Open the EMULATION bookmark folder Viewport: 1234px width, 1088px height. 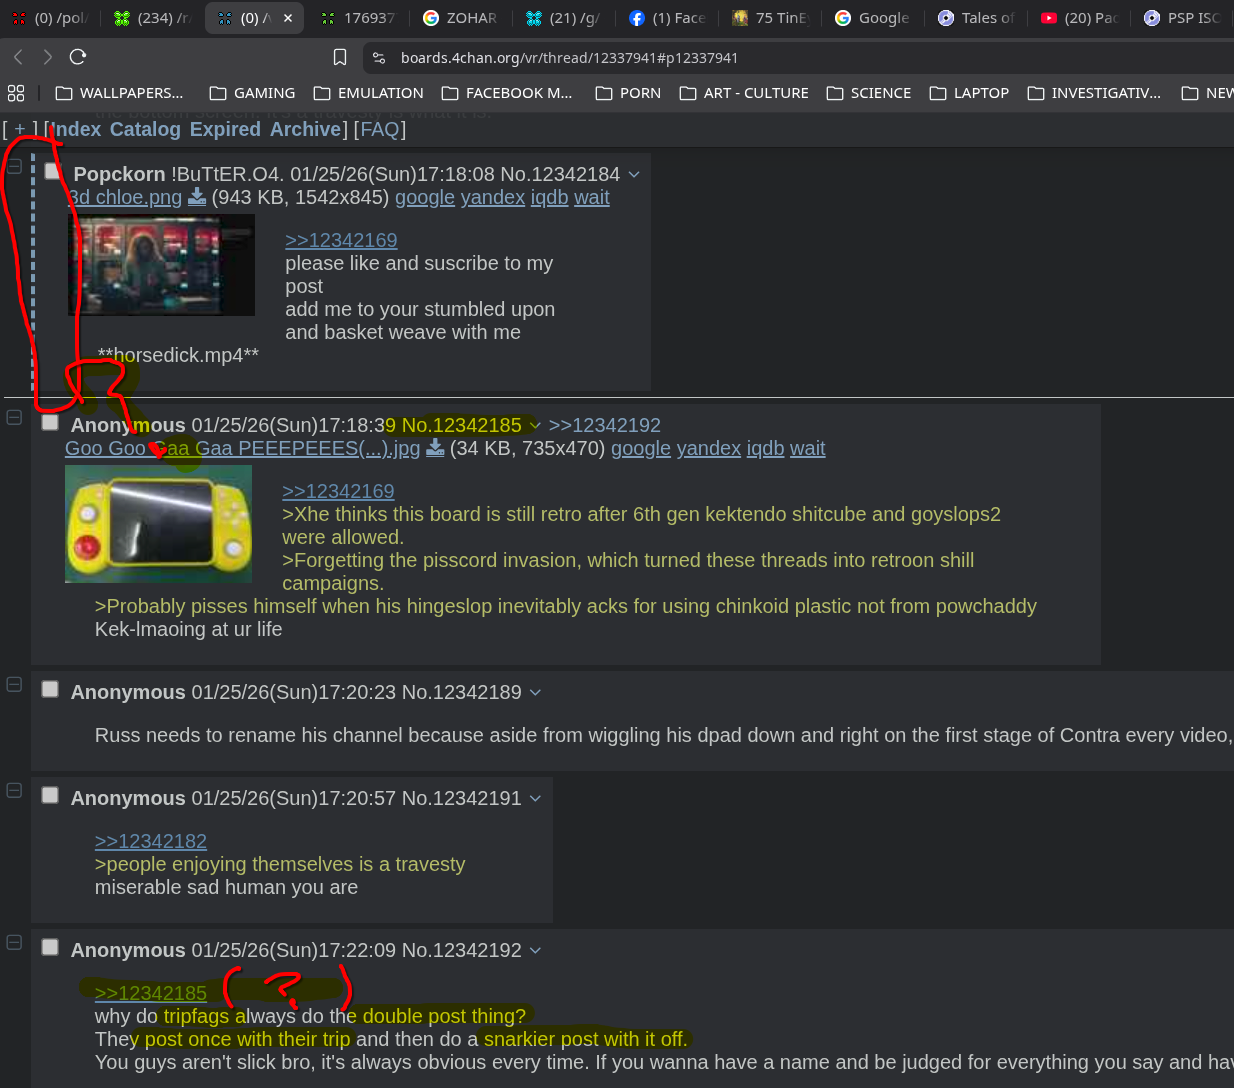point(369,93)
